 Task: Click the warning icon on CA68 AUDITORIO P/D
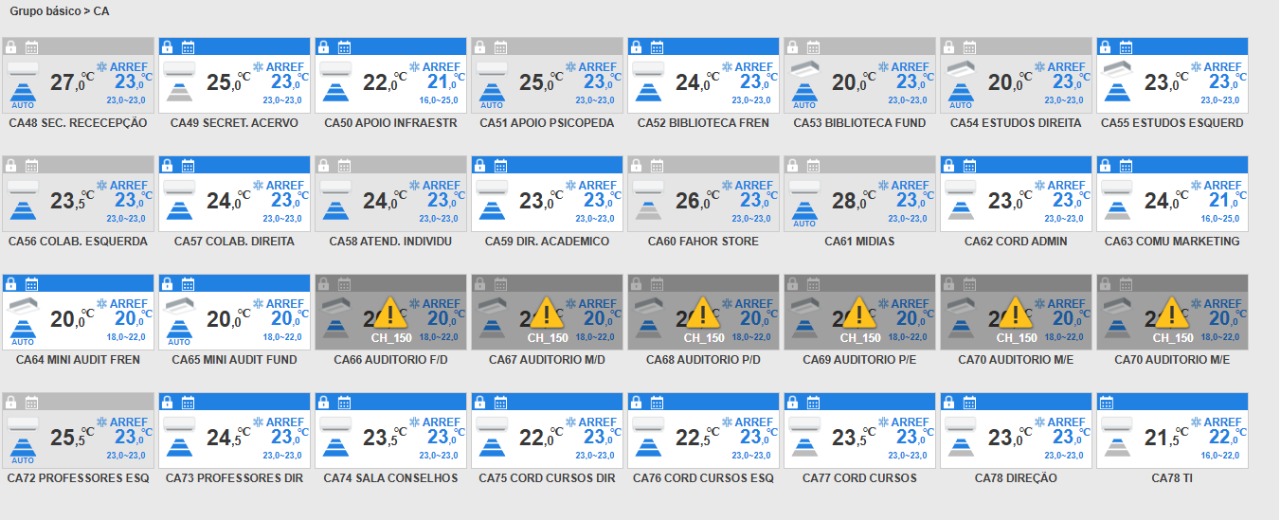(x=702, y=313)
